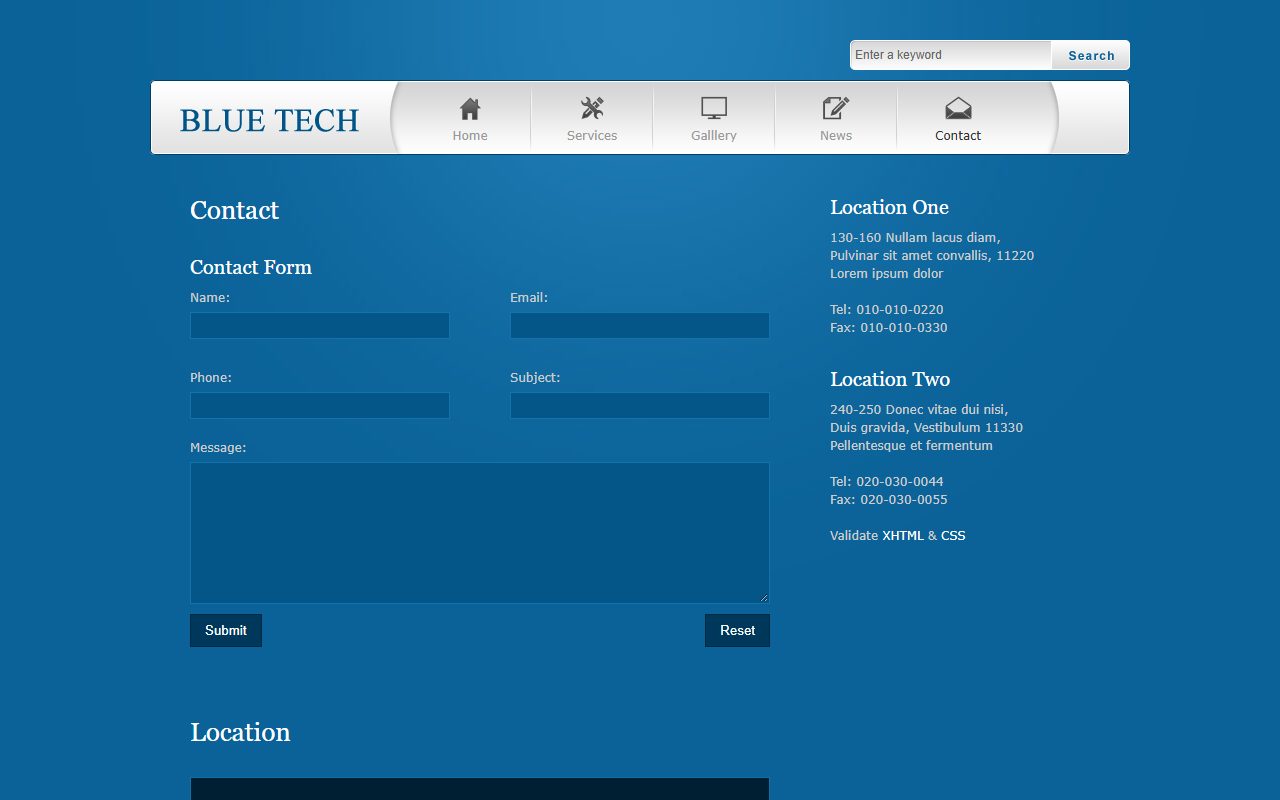Image resolution: width=1280 pixels, height=800 pixels.
Task: Click the "240-250 Donec vitae dui nisi," address line
Action: (919, 410)
